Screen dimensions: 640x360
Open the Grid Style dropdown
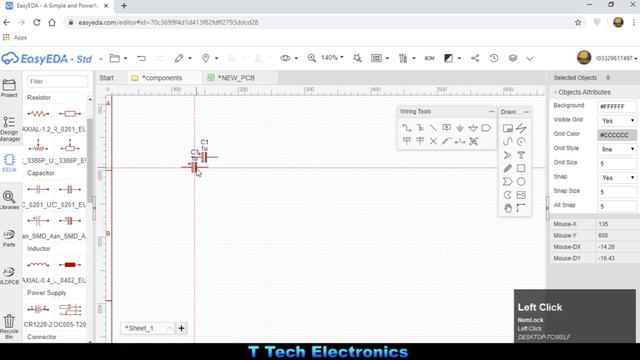pos(617,149)
